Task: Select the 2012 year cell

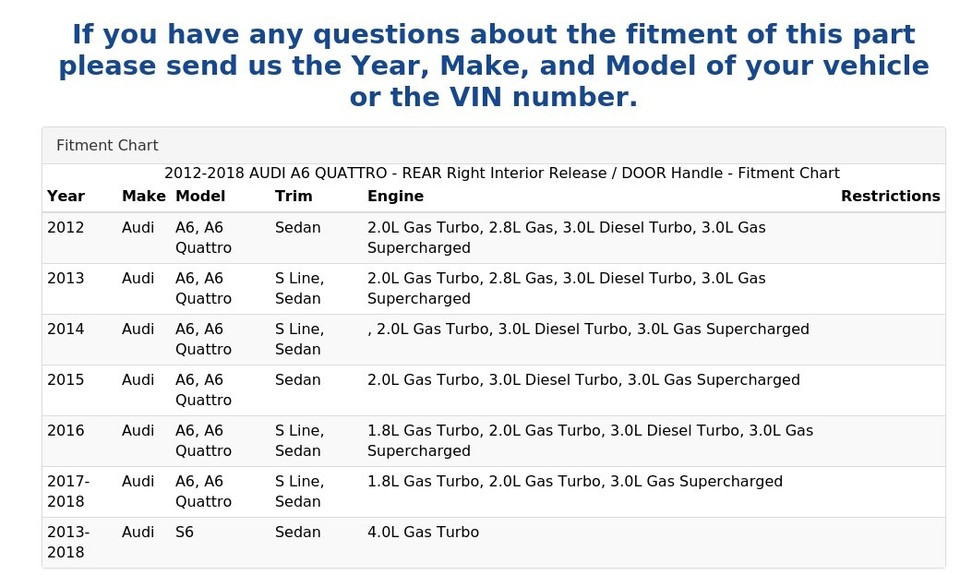Action: tap(66, 228)
